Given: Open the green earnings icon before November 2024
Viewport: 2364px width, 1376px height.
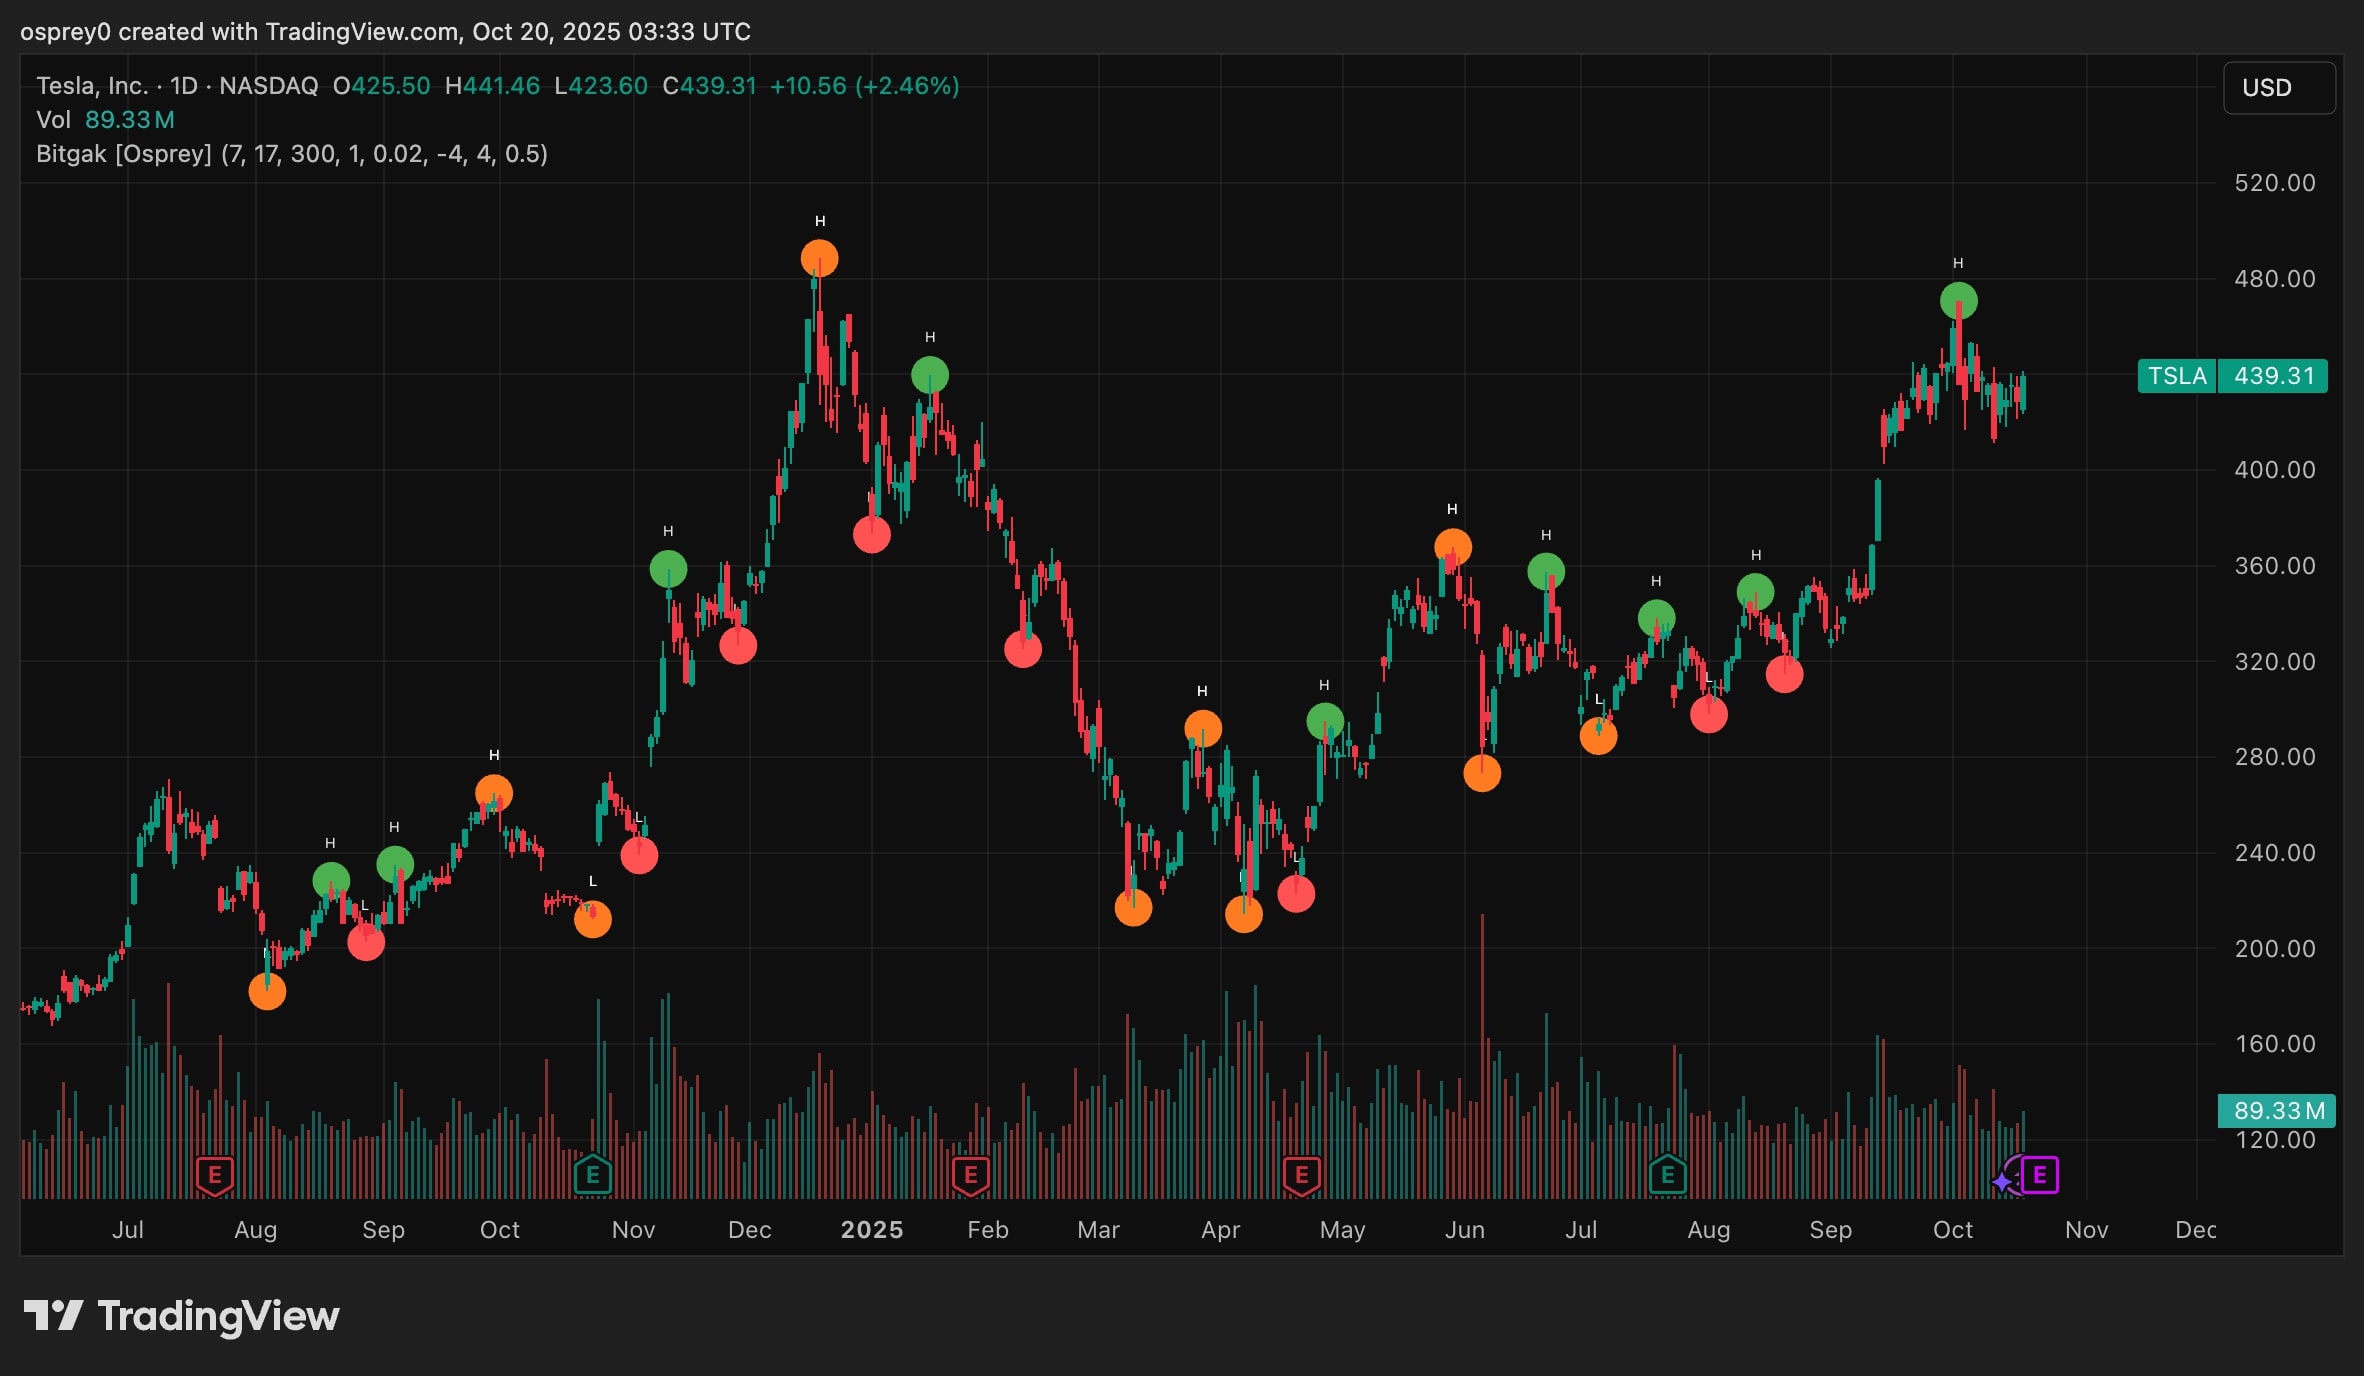Looking at the screenshot, I should pos(593,1176).
